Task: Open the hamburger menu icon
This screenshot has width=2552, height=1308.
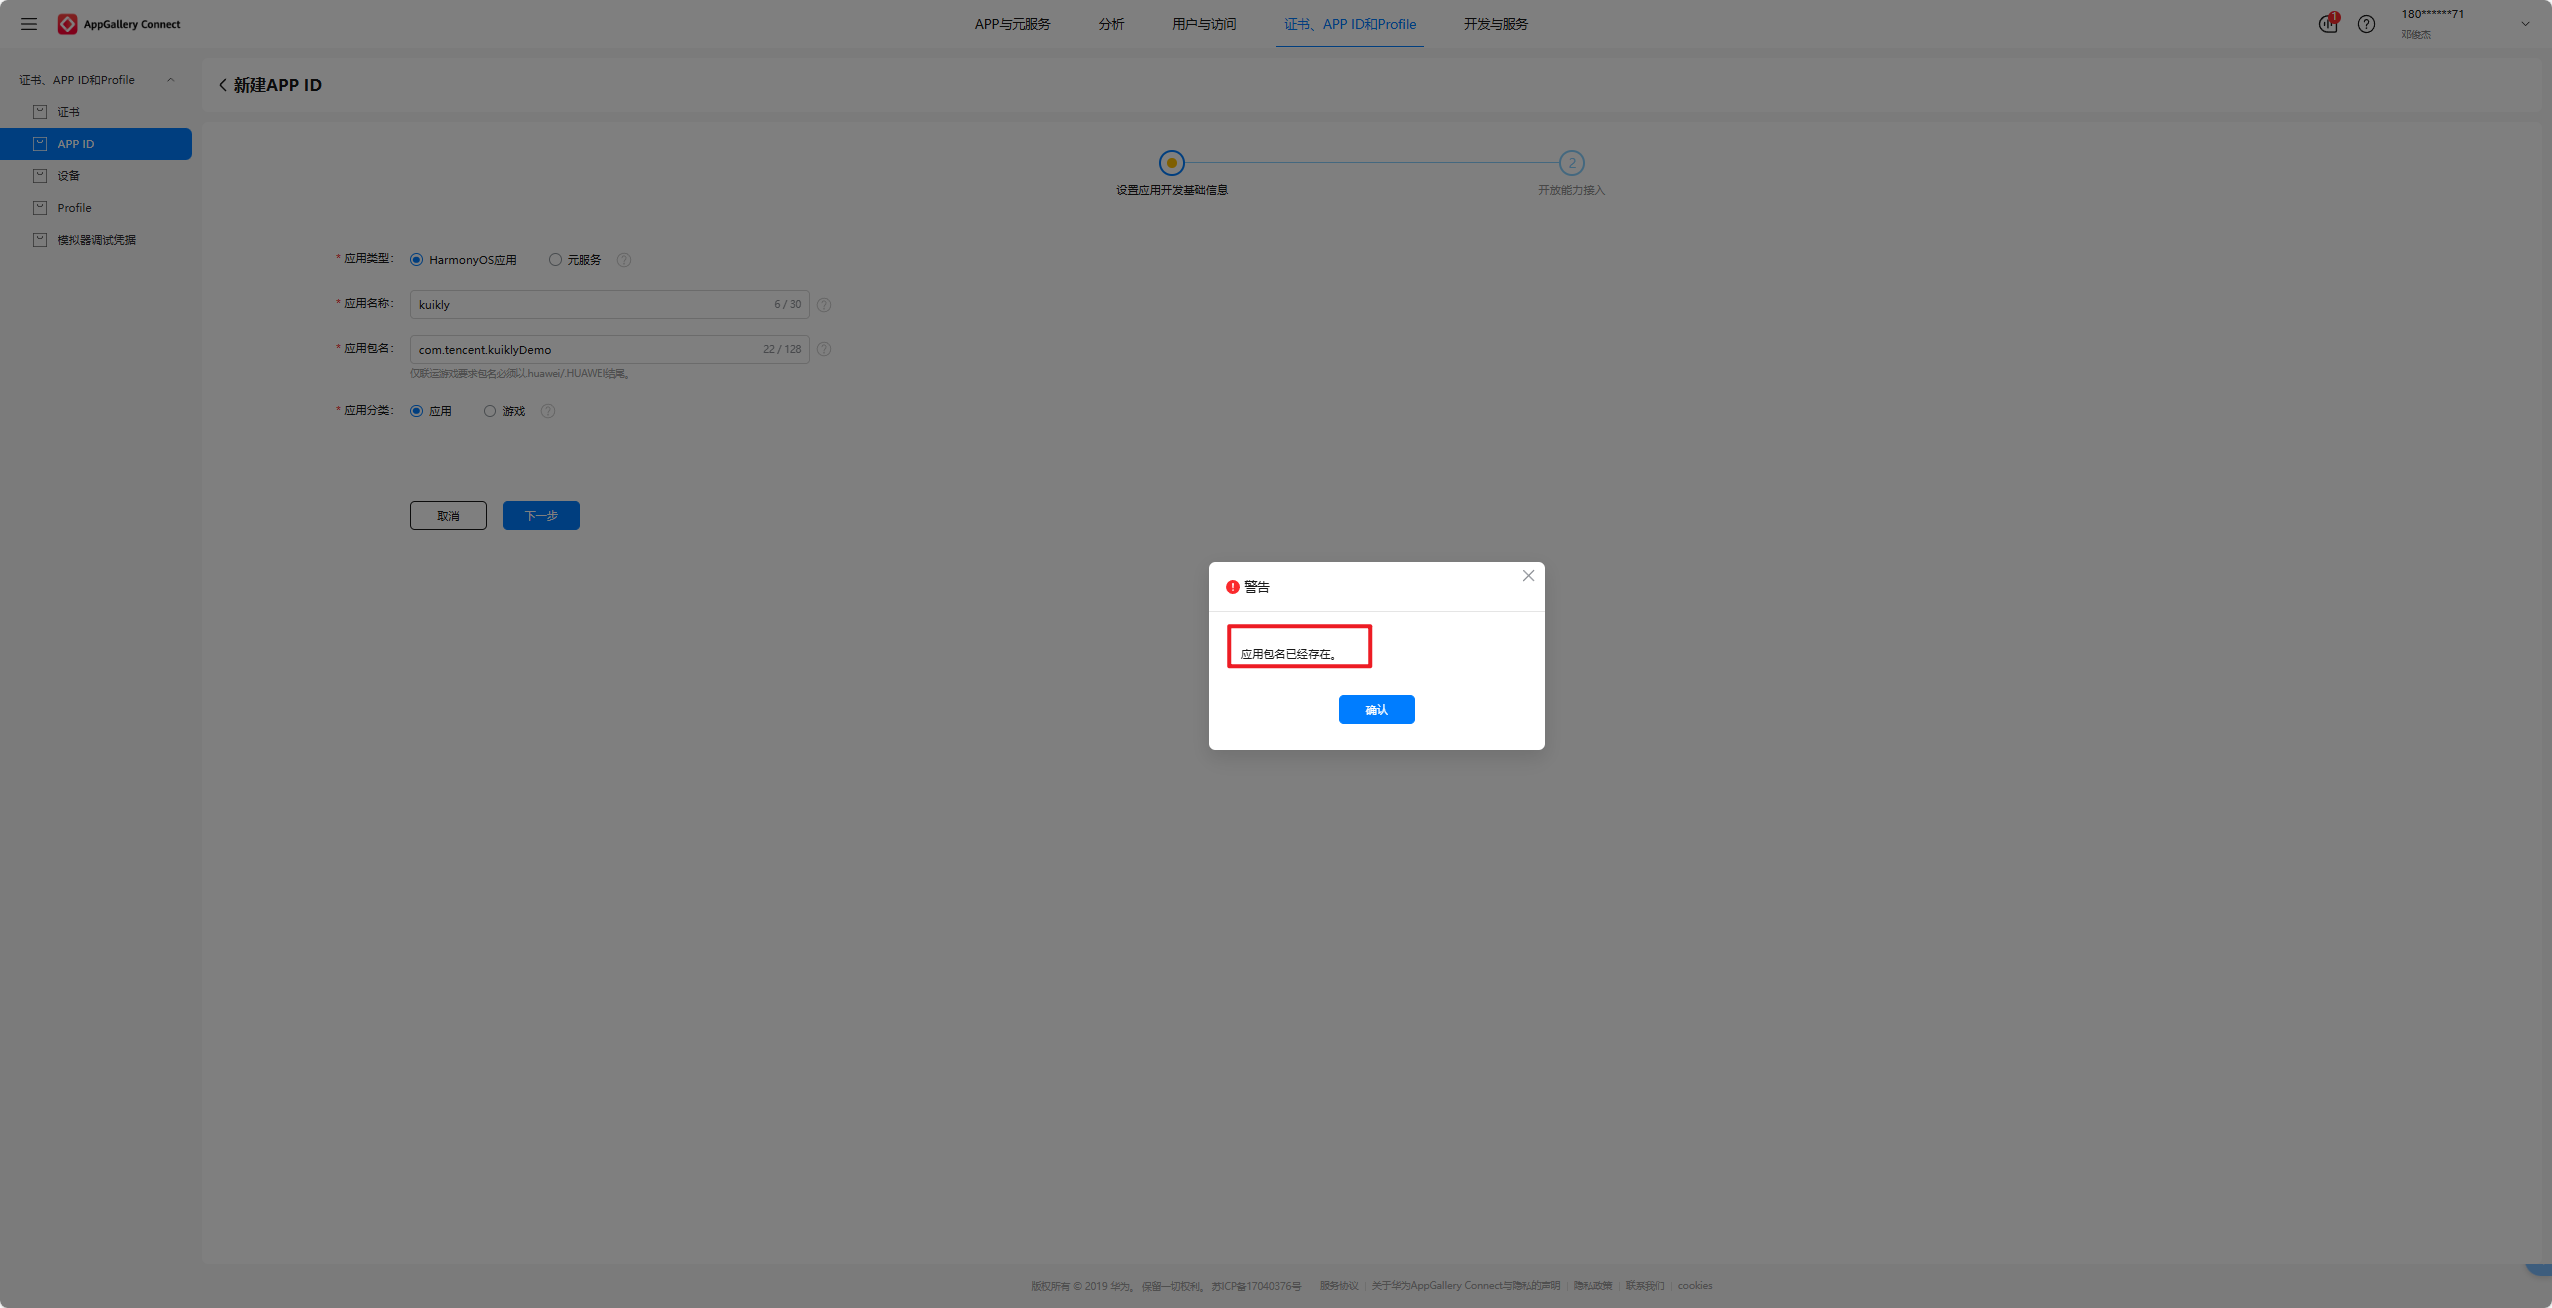Action: click(29, 24)
